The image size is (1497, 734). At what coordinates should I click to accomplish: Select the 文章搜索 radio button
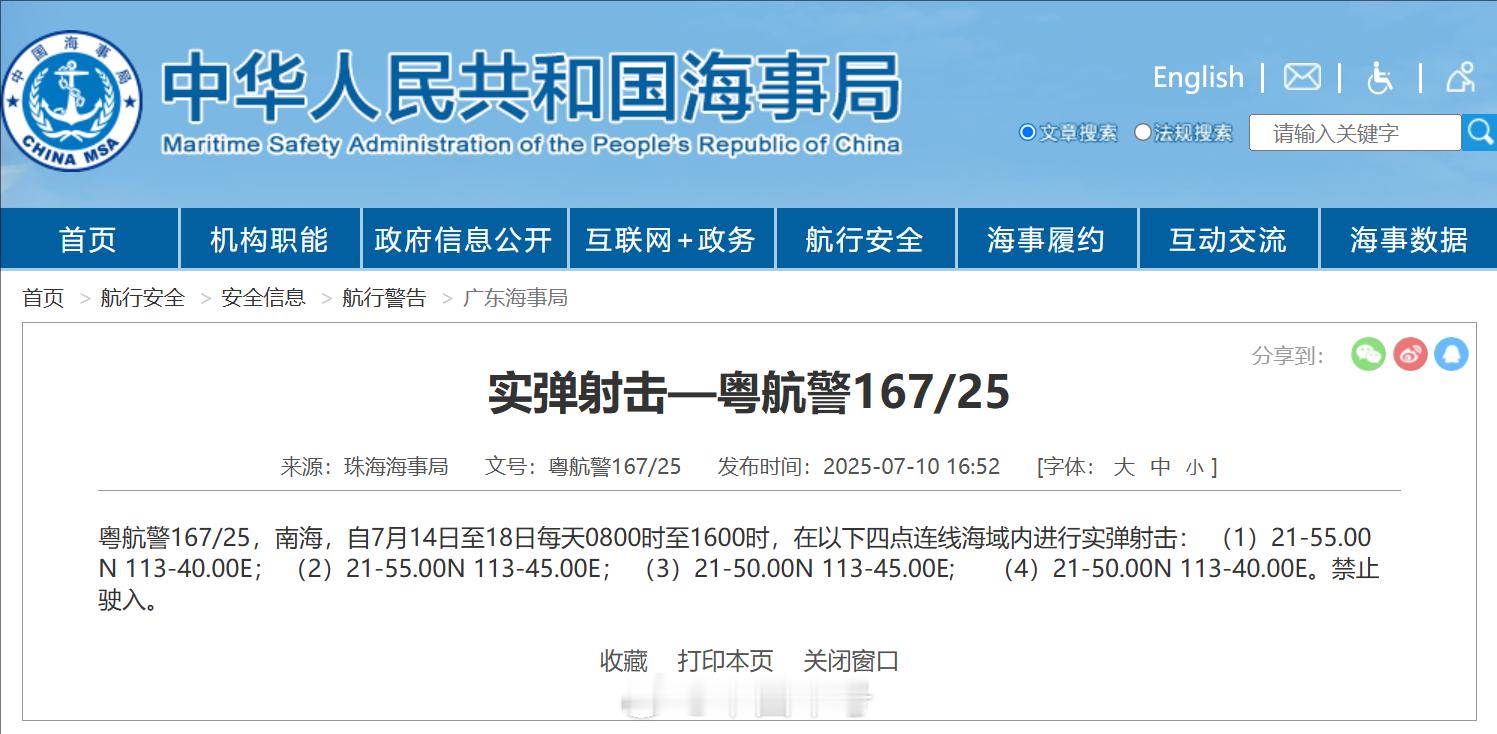[1027, 132]
